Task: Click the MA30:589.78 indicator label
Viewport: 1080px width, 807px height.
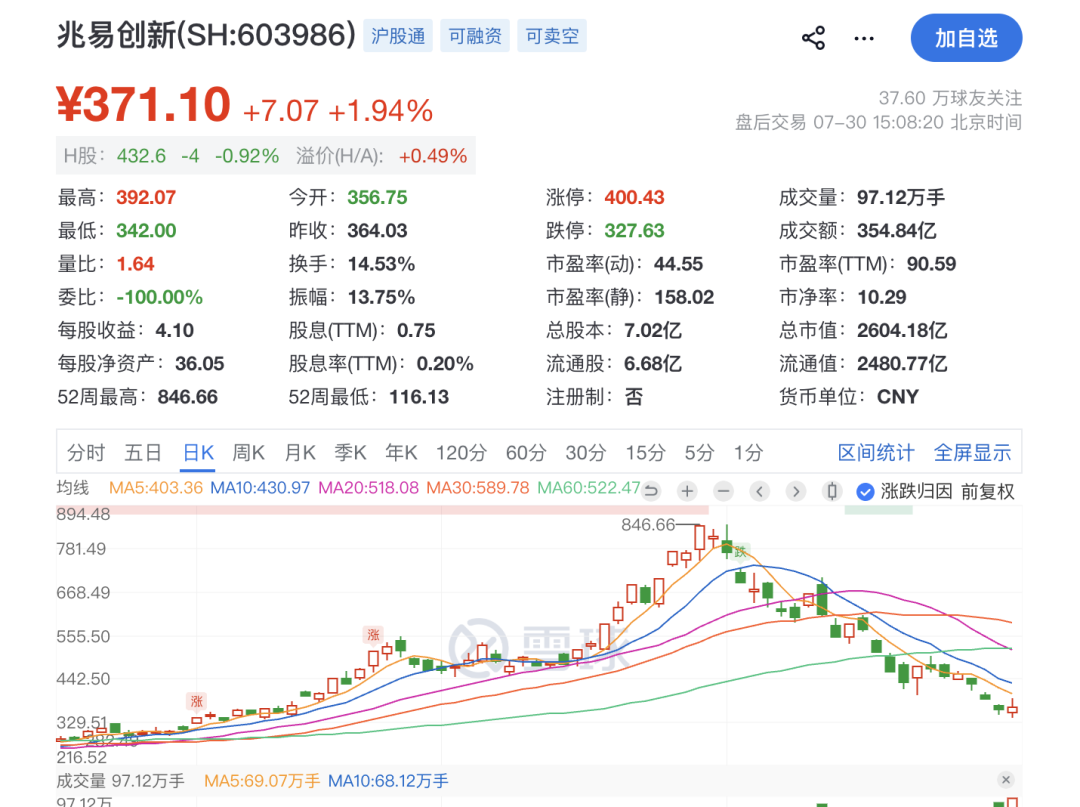Action: 477,488
